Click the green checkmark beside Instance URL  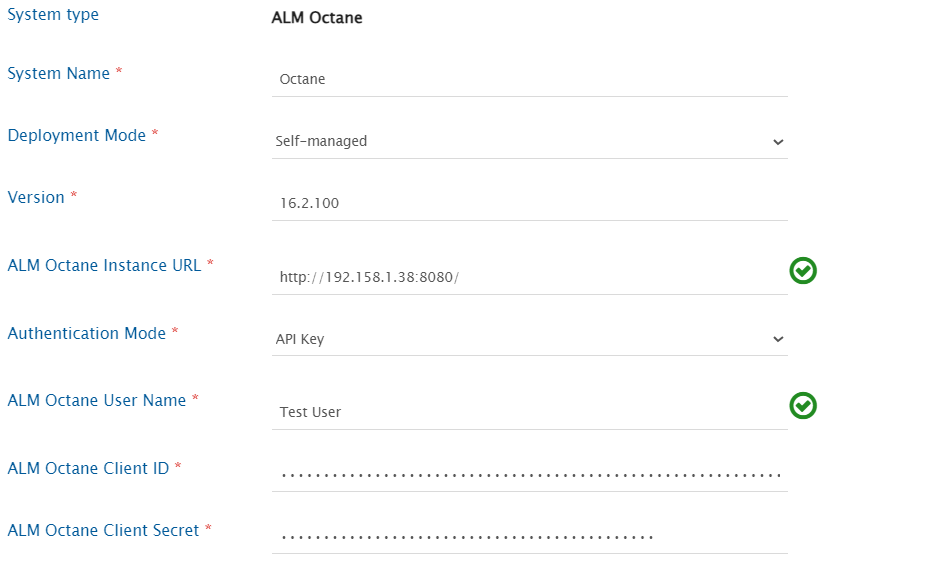[803, 270]
